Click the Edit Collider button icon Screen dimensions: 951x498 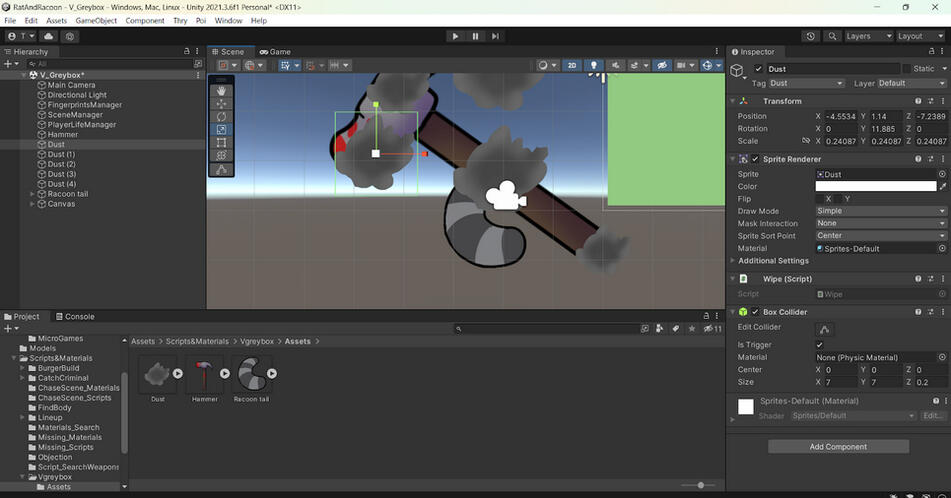(x=825, y=329)
